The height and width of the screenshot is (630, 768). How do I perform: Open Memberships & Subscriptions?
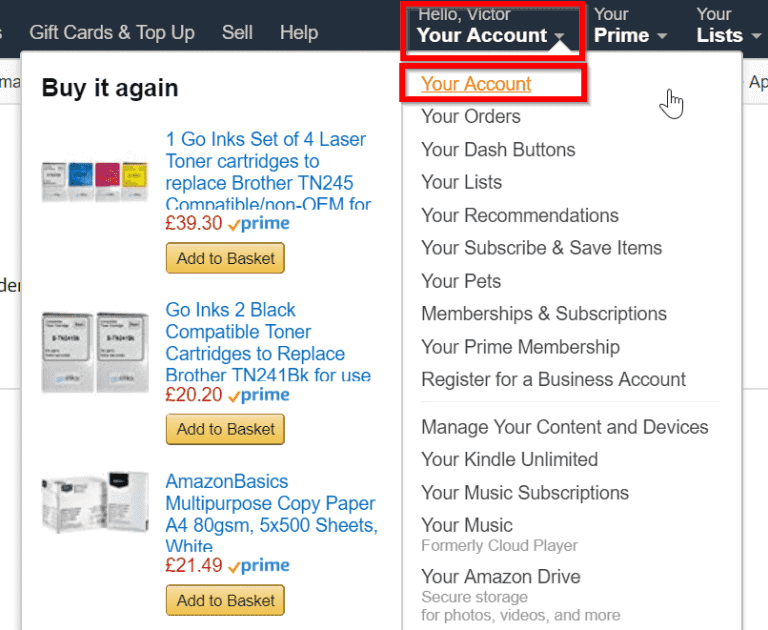[544, 314]
